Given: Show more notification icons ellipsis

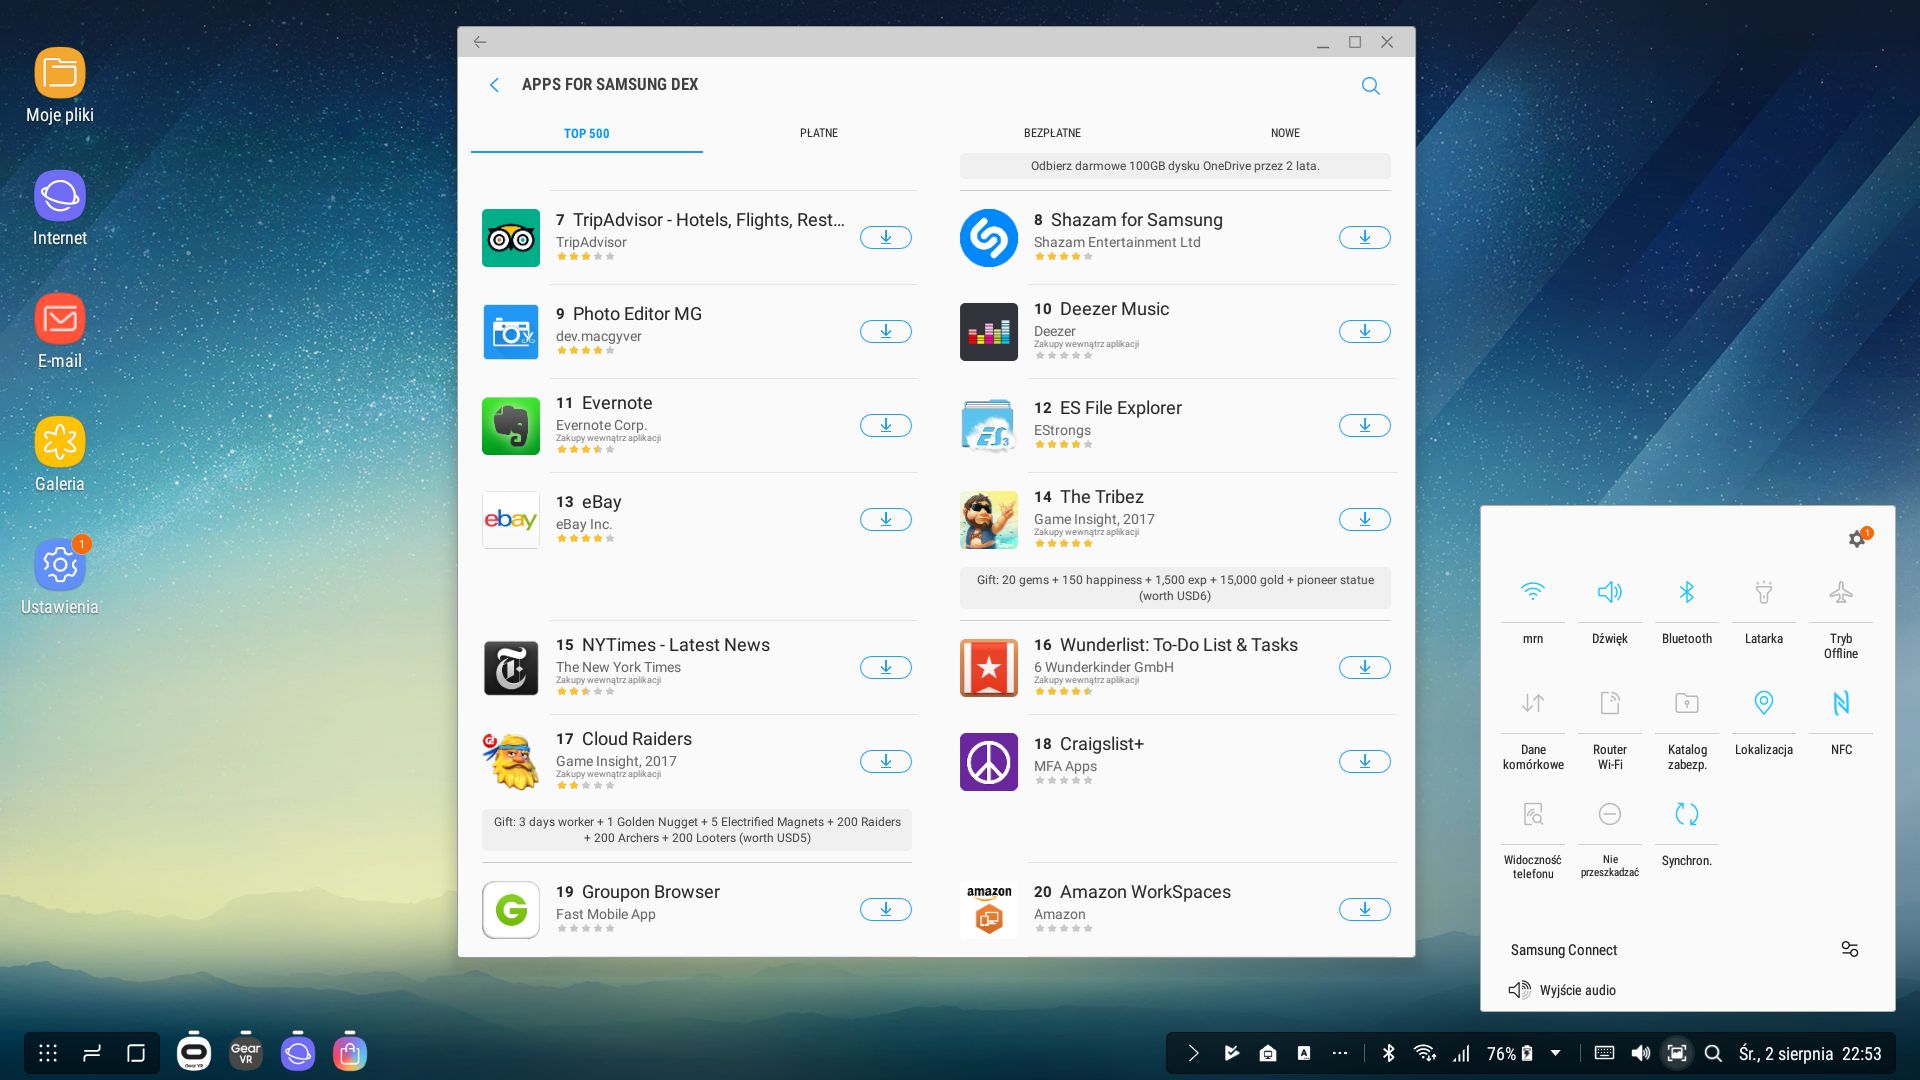Looking at the screenshot, I should [1340, 1053].
